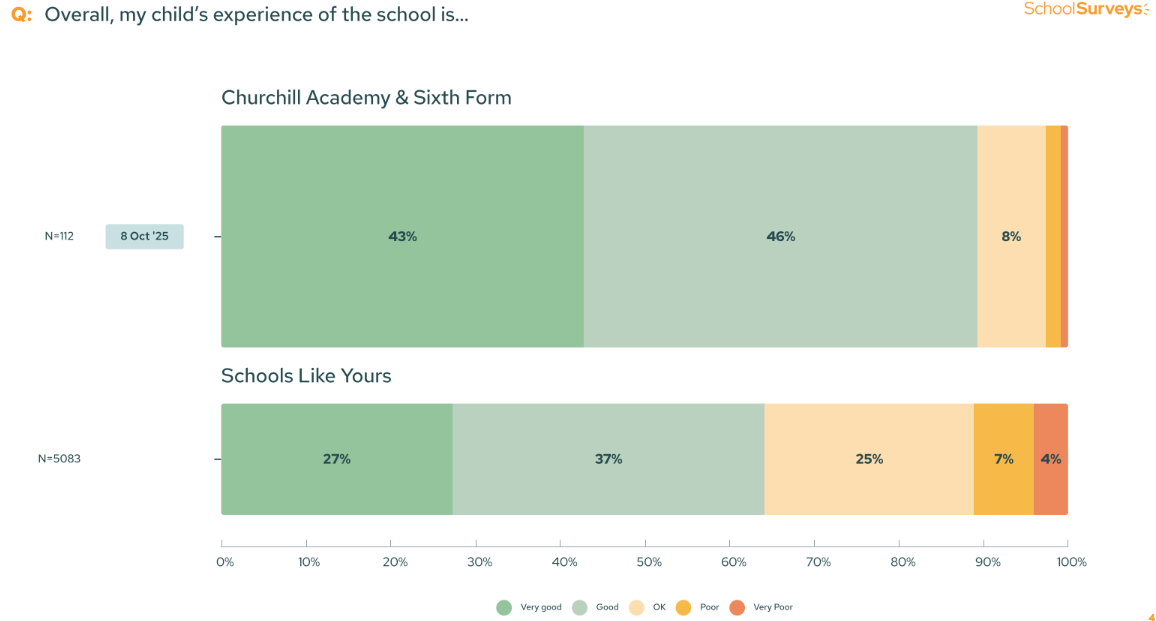Click the orange Q: question icon
1156x621 pixels.
click(x=21, y=15)
